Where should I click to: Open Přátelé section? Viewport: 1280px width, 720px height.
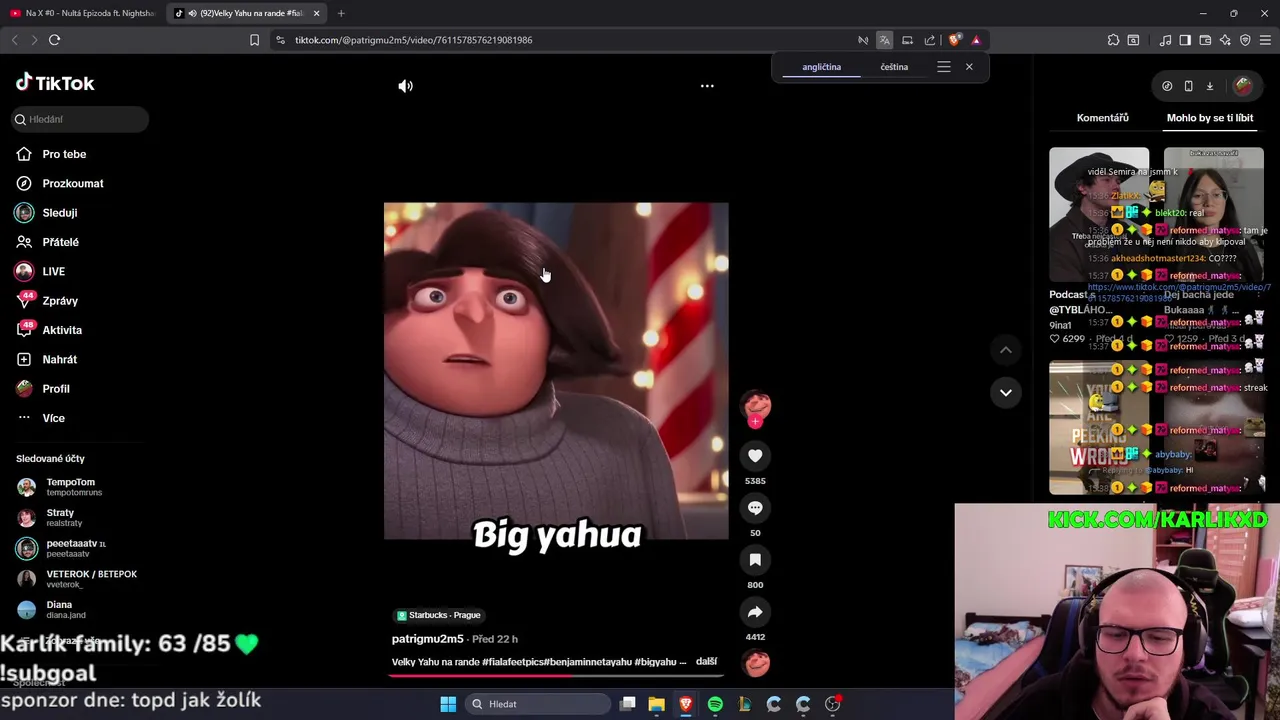[60, 242]
